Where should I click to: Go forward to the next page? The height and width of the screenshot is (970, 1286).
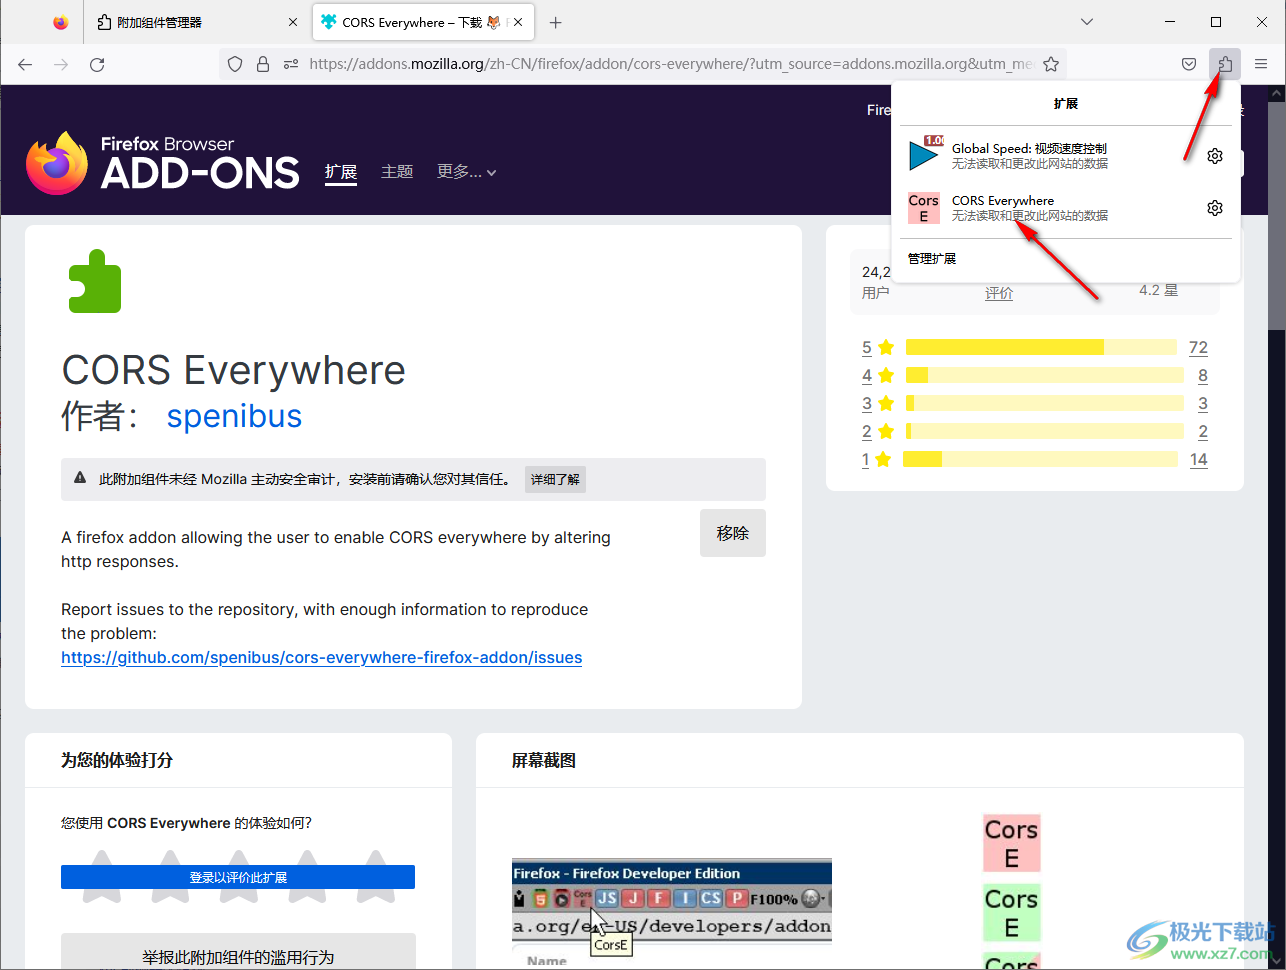pos(61,64)
